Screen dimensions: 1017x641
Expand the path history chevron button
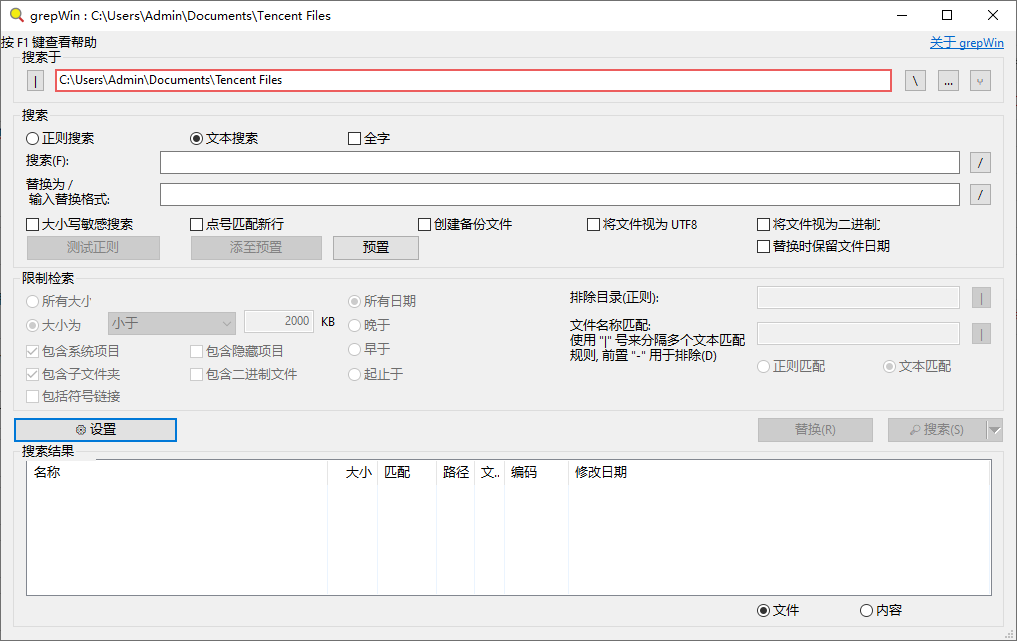click(980, 81)
